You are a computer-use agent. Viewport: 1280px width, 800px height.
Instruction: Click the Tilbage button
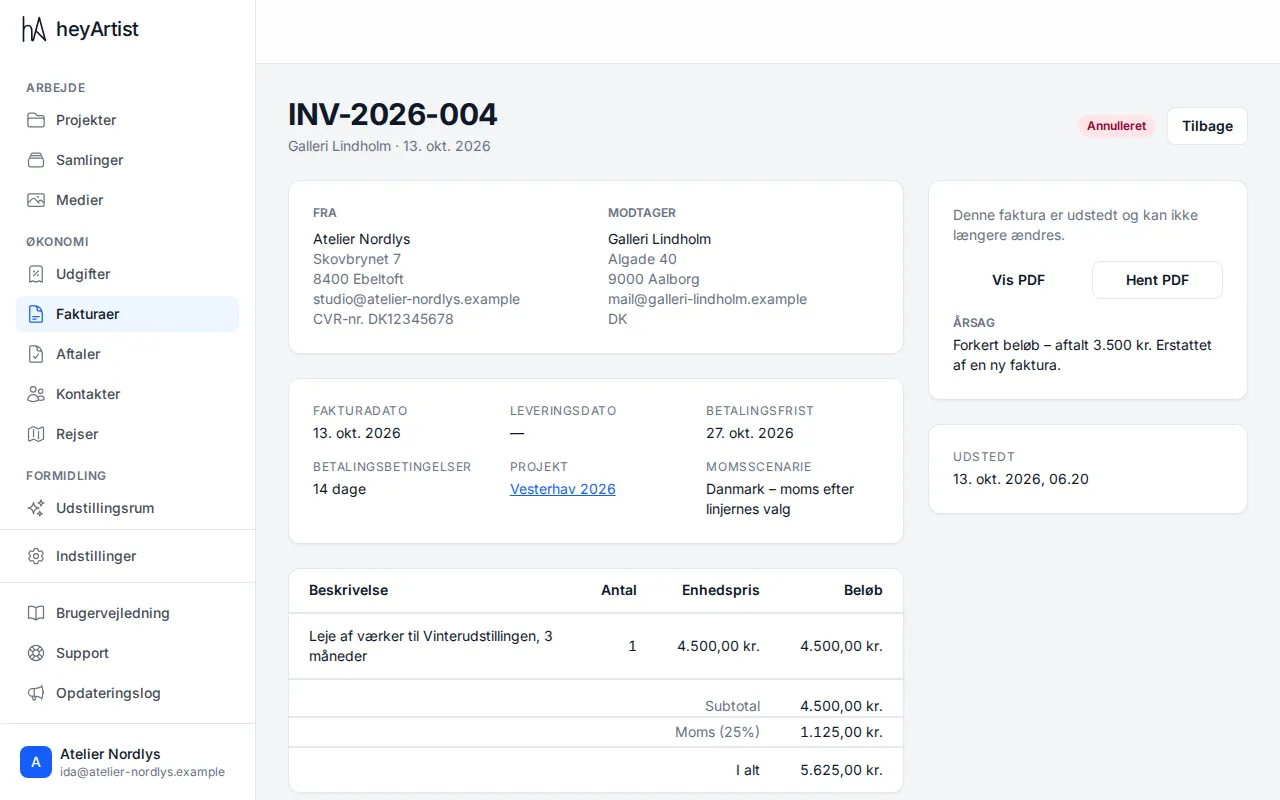click(1207, 126)
